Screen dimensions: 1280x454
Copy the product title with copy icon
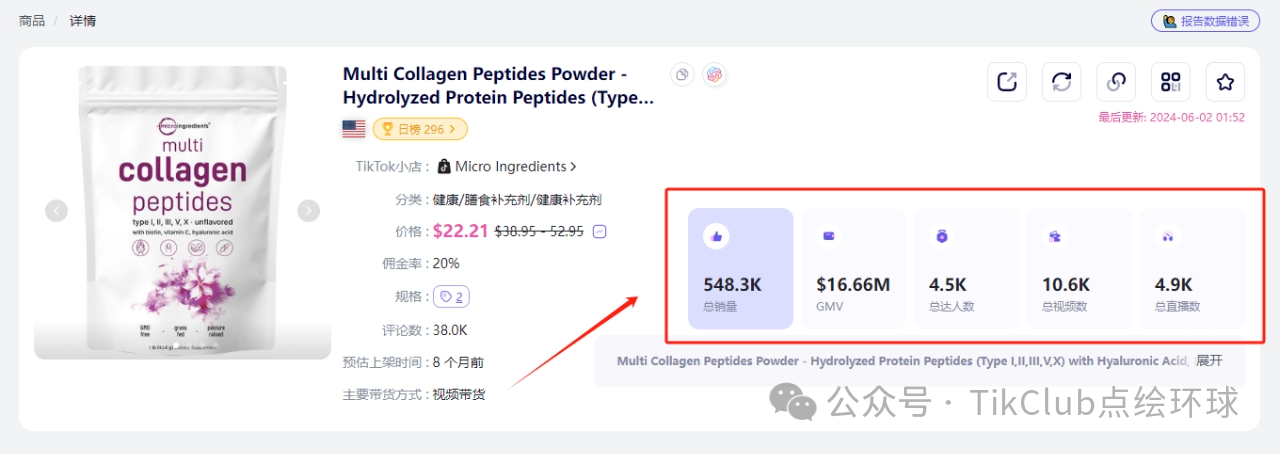point(682,74)
